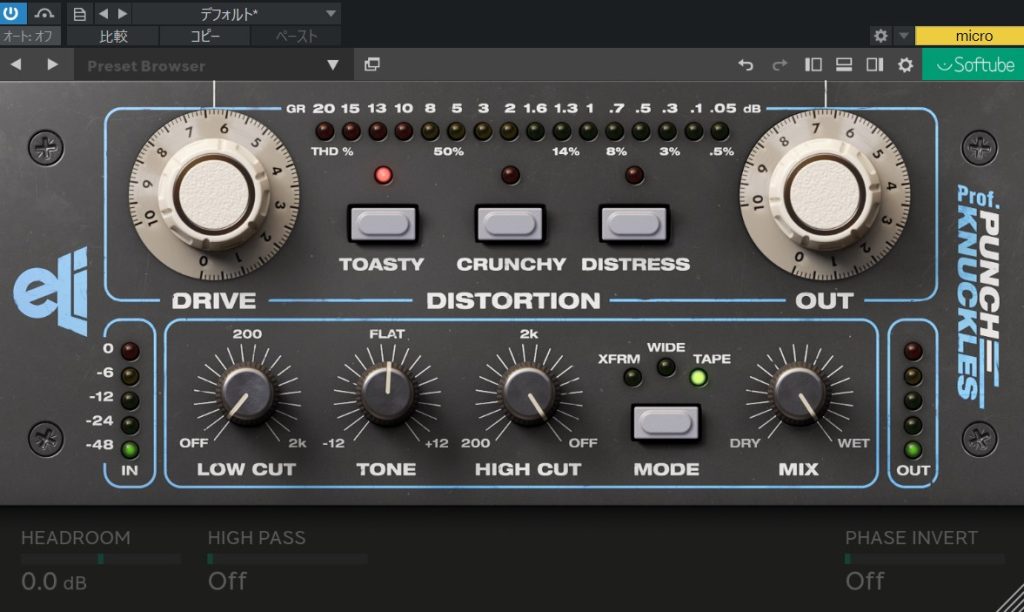Click the redo arrow icon
Viewport: 1024px width, 612px height.
click(779, 65)
